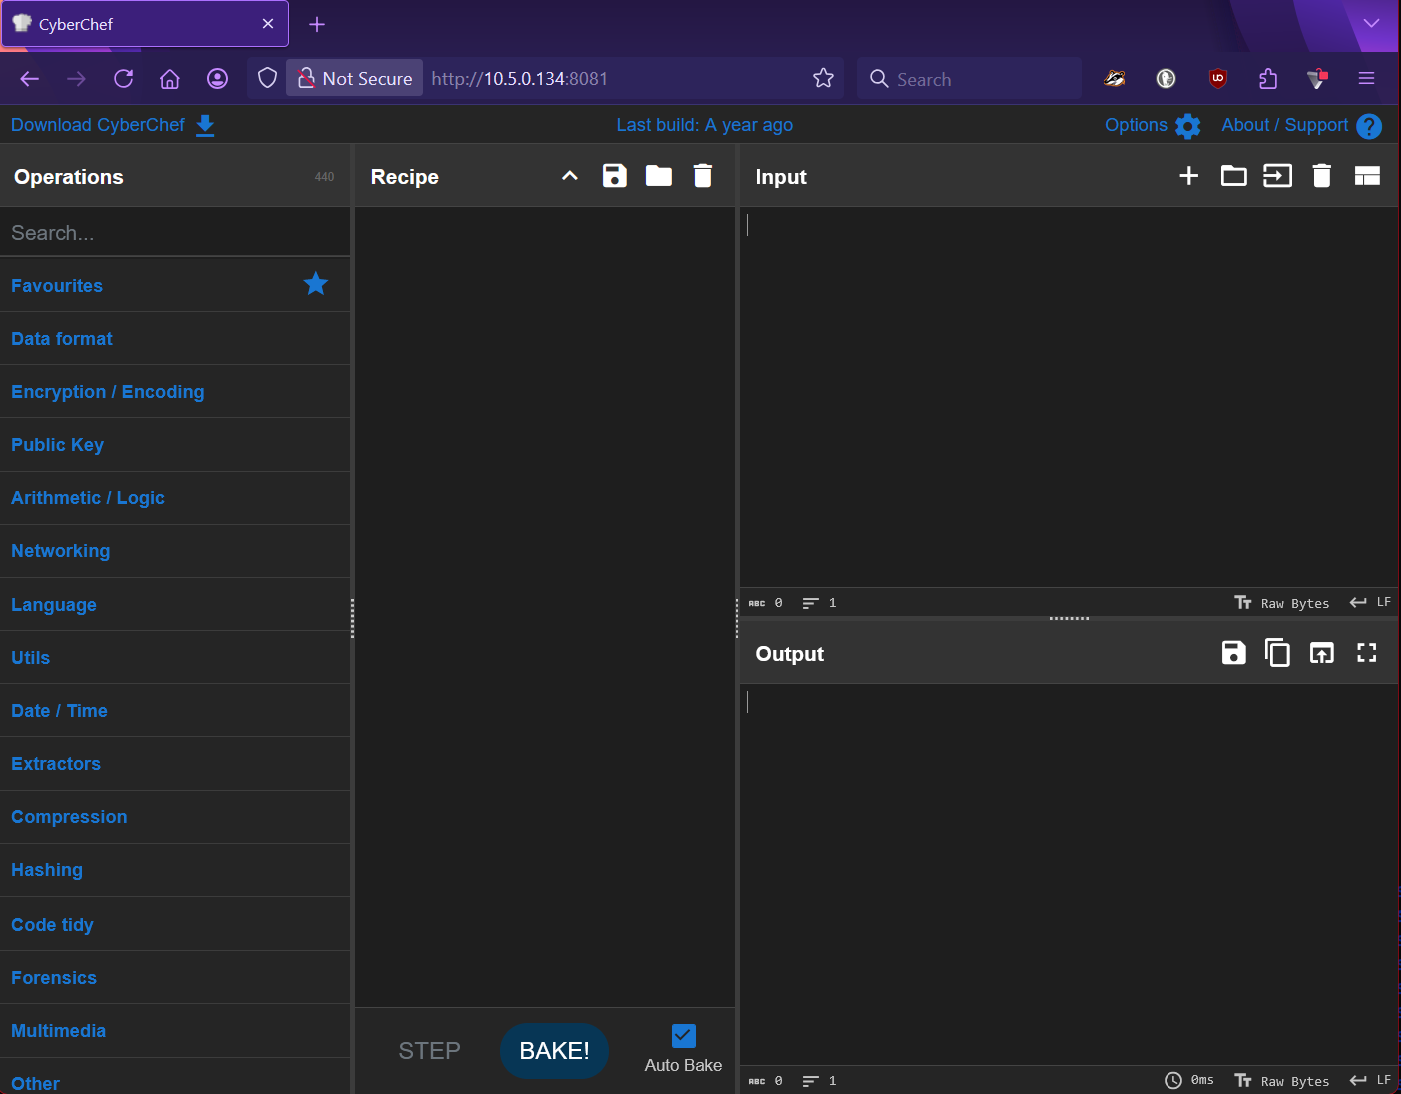Open input Raw Bytes encoding selector
The image size is (1401, 1094).
[1282, 603]
